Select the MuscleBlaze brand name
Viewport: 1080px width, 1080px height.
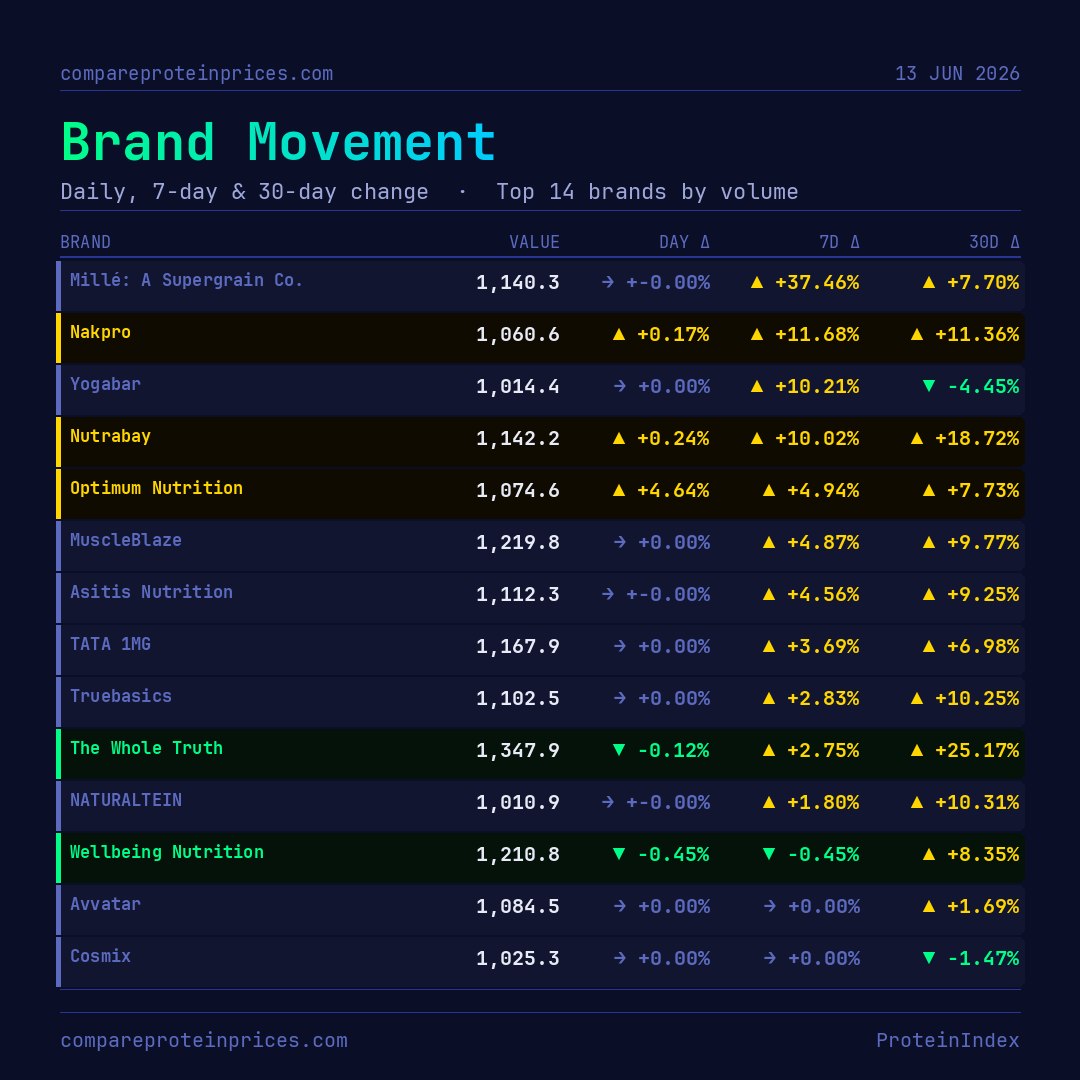coord(125,540)
